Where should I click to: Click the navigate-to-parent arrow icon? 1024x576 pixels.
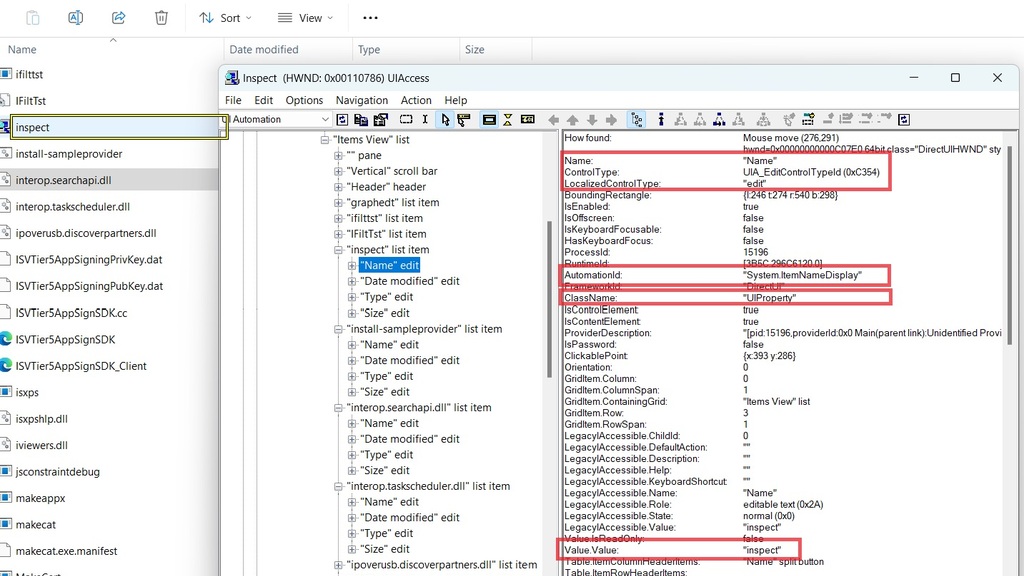coord(572,119)
